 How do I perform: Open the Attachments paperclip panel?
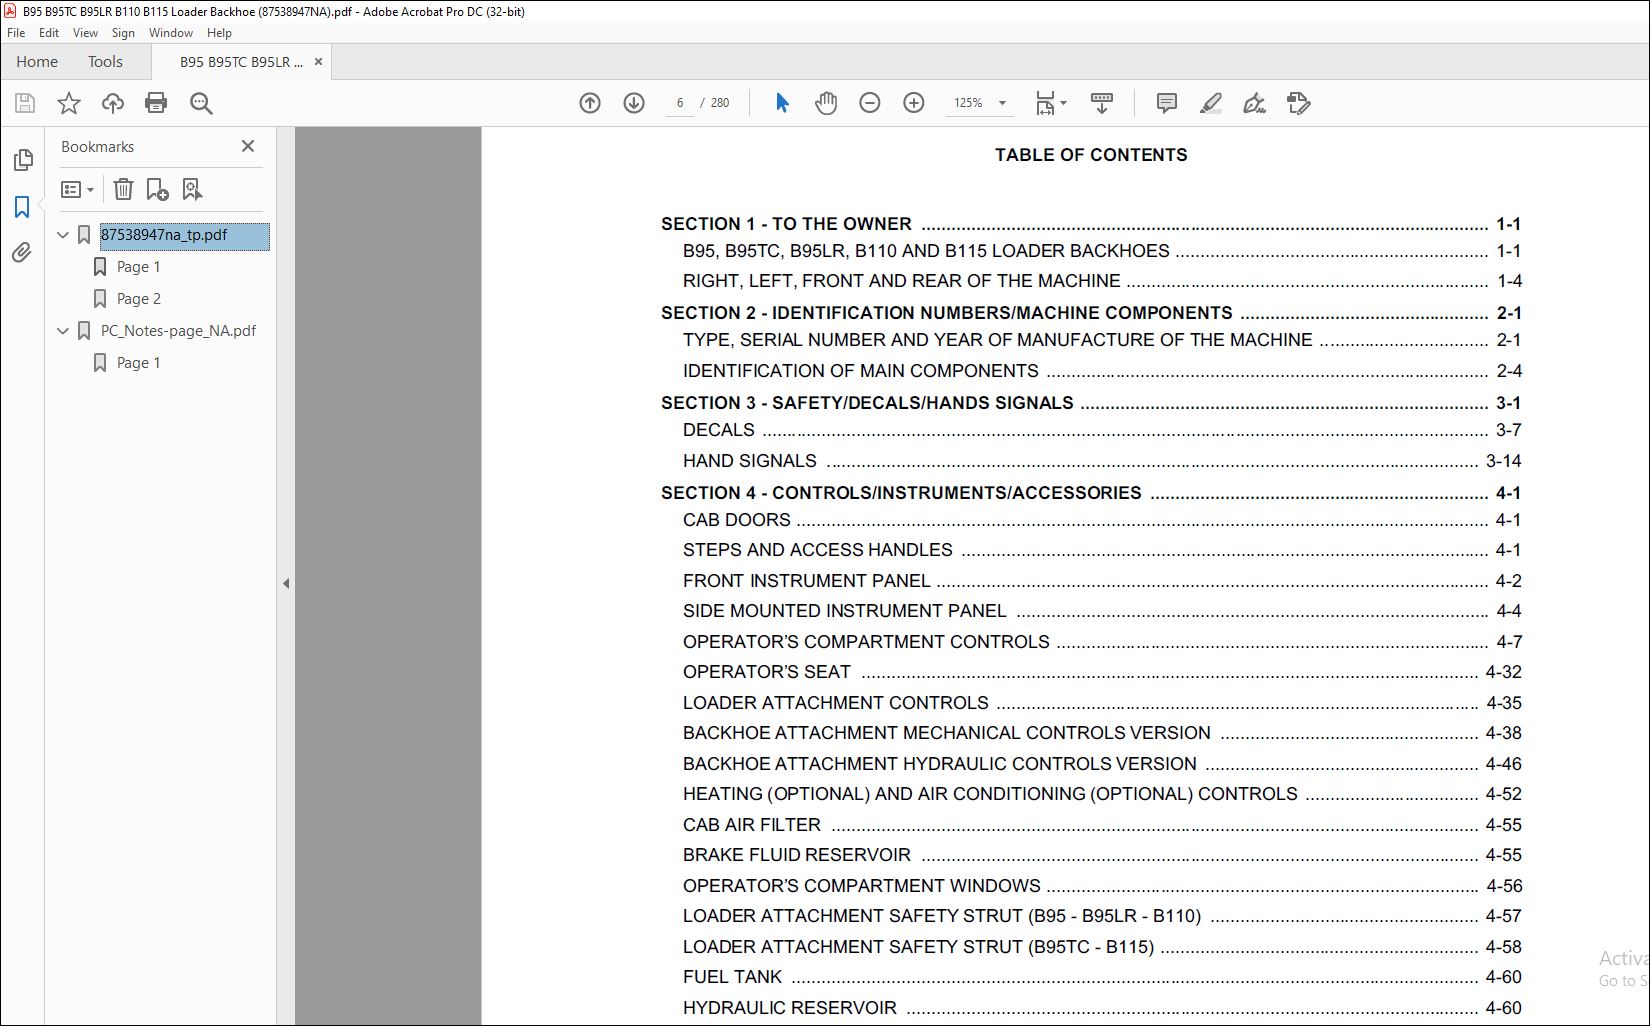point(22,253)
